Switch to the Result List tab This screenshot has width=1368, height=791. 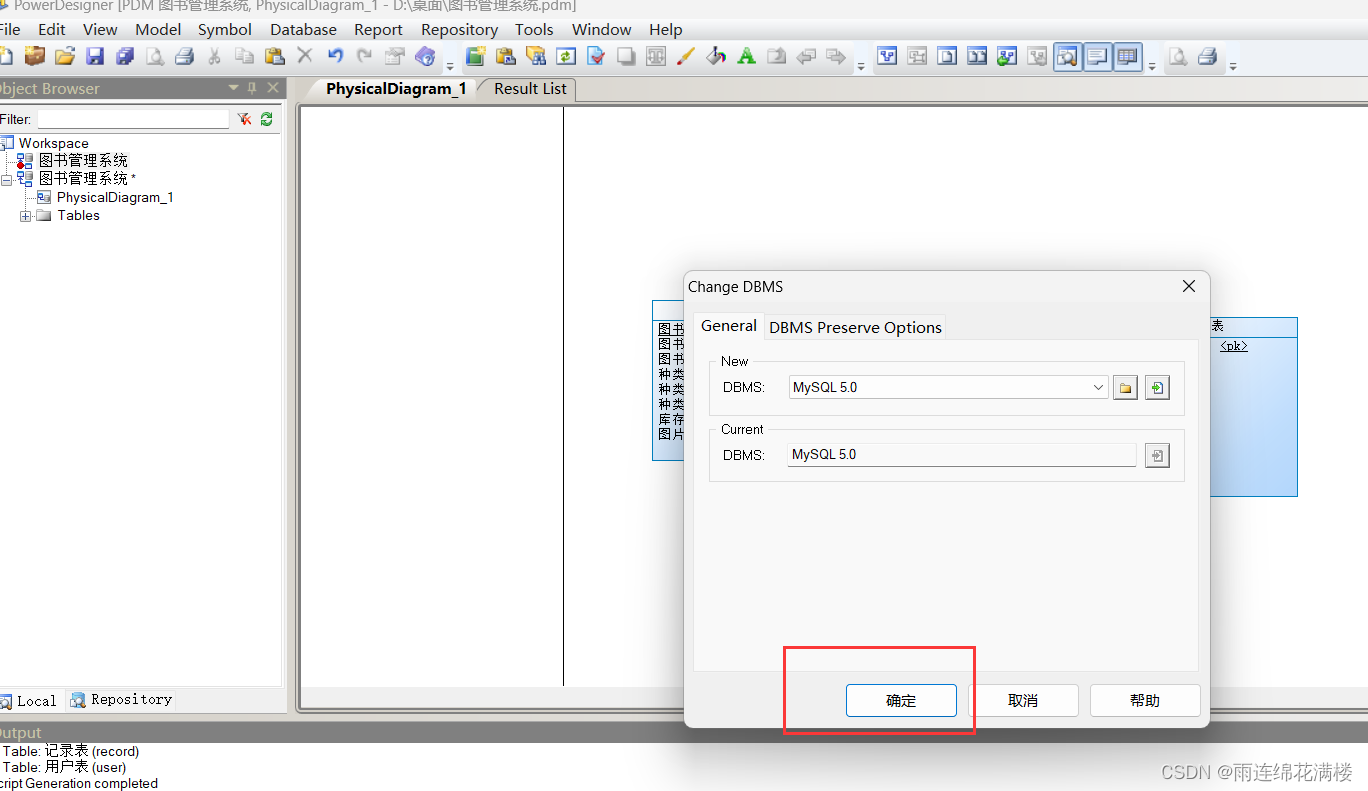pyautogui.click(x=530, y=88)
